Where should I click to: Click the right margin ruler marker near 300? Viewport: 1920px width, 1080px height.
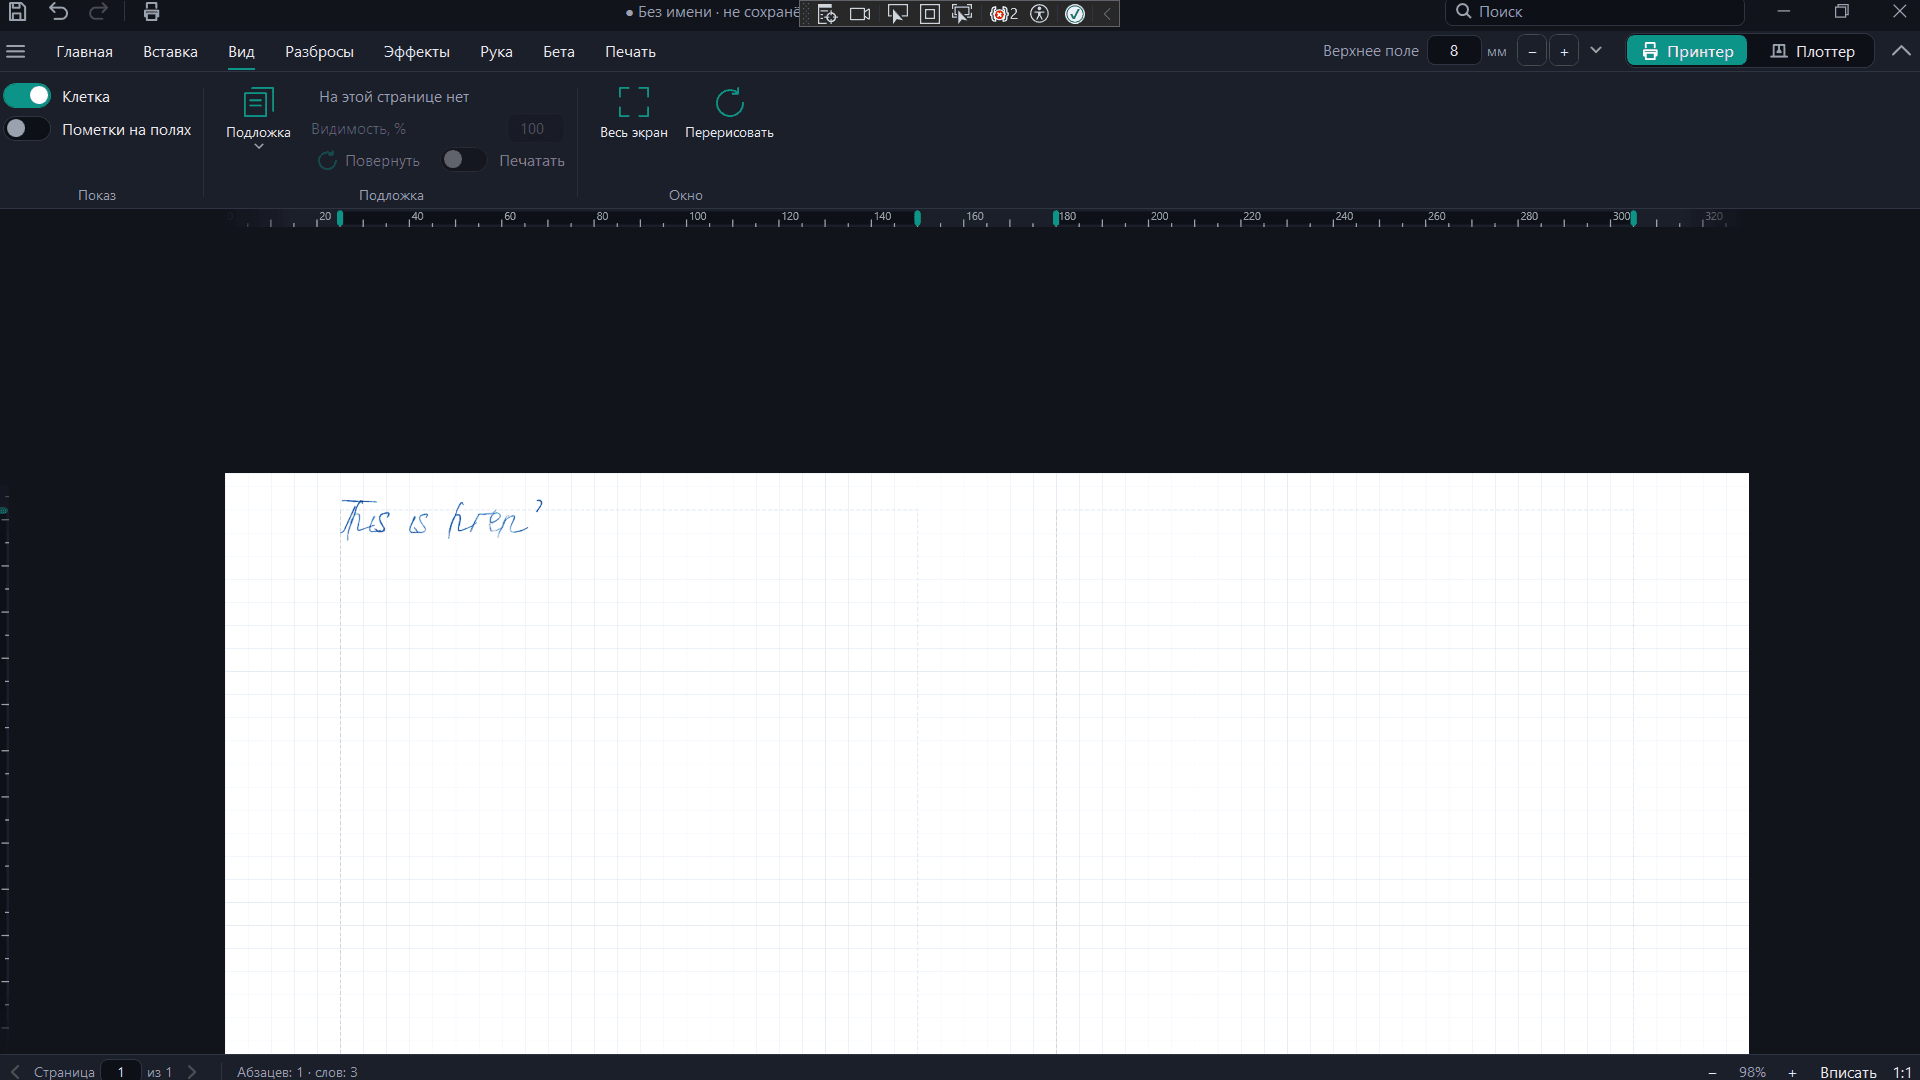pyautogui.click(x=1634, y=218)
